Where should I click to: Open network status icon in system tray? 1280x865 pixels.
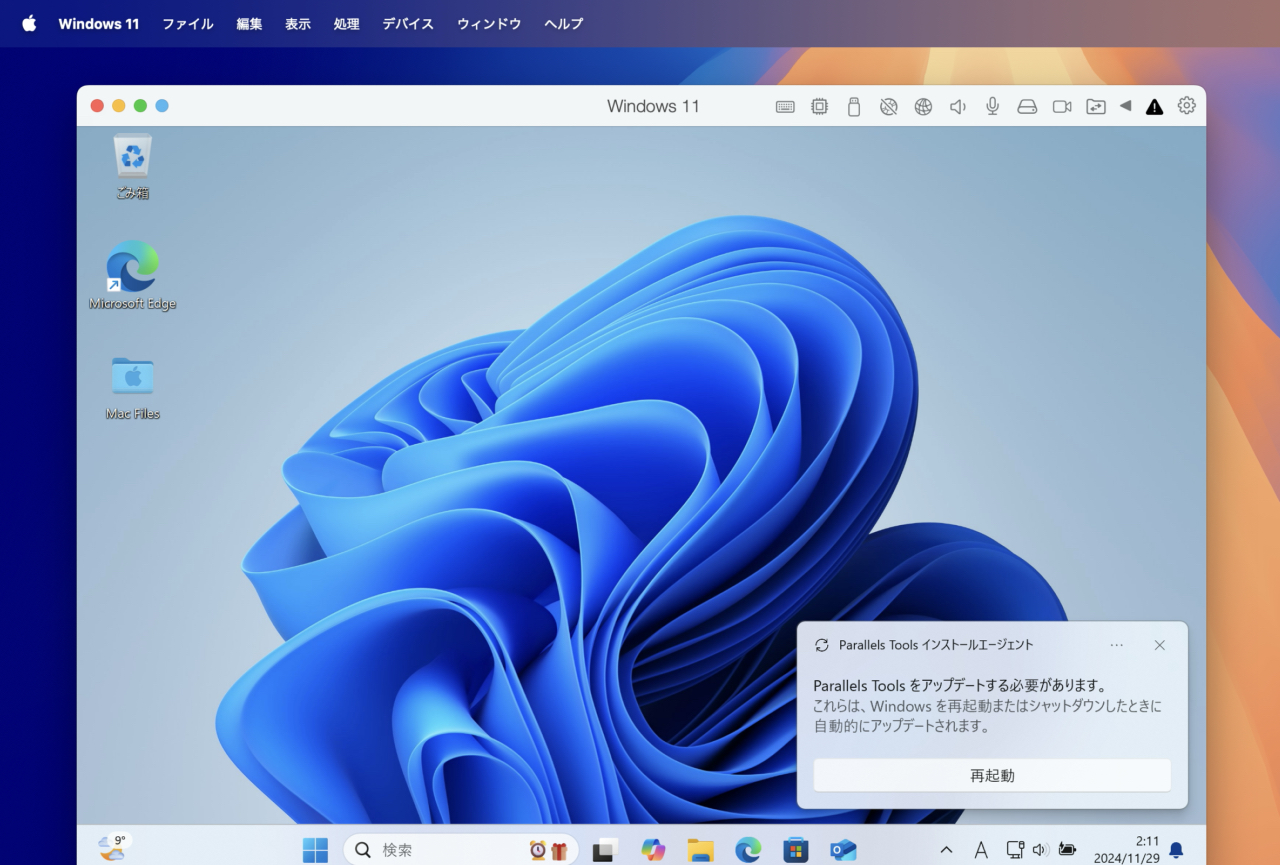point(1015,850)
